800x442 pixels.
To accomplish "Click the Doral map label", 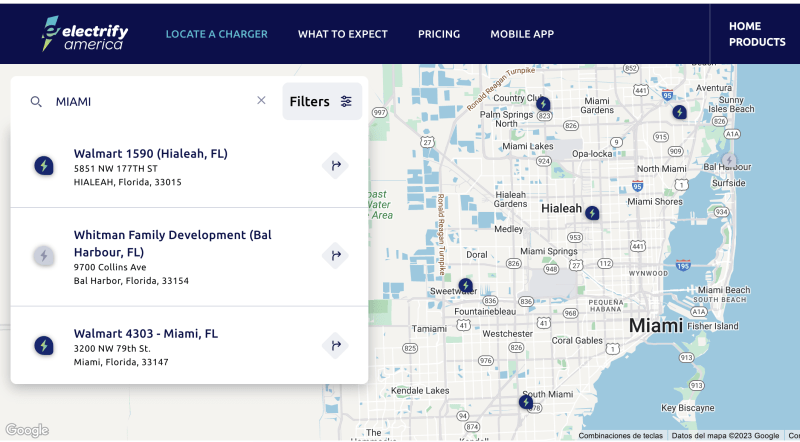I will pyautogui.click(x=477, y=255).
